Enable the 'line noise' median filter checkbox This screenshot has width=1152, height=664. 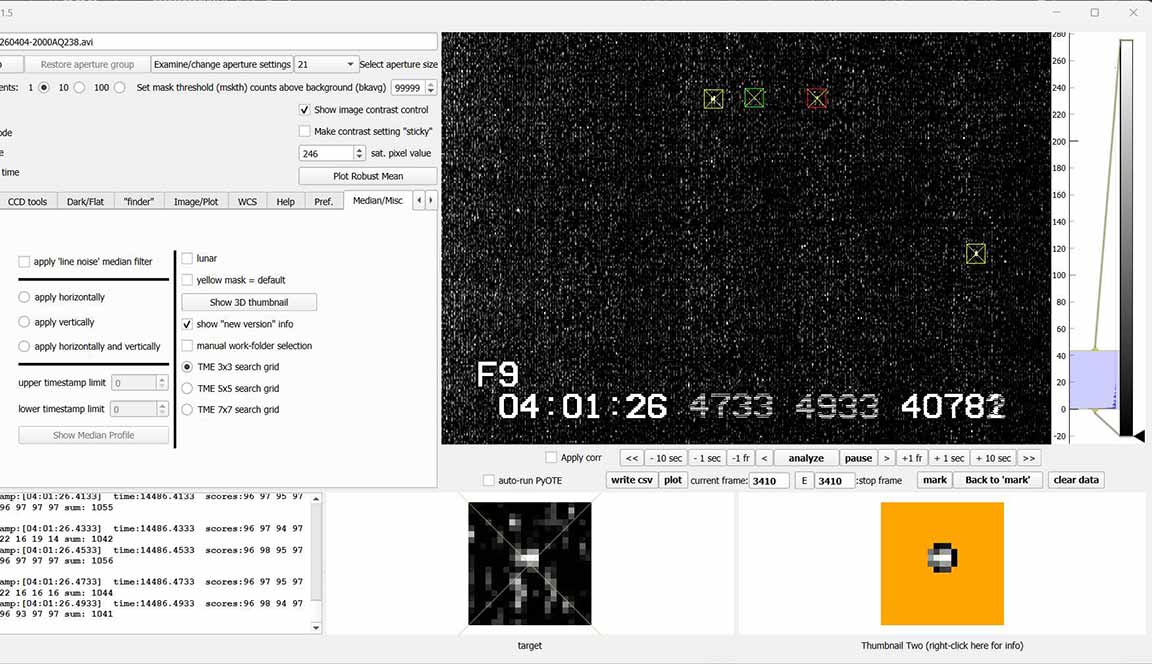24,262
